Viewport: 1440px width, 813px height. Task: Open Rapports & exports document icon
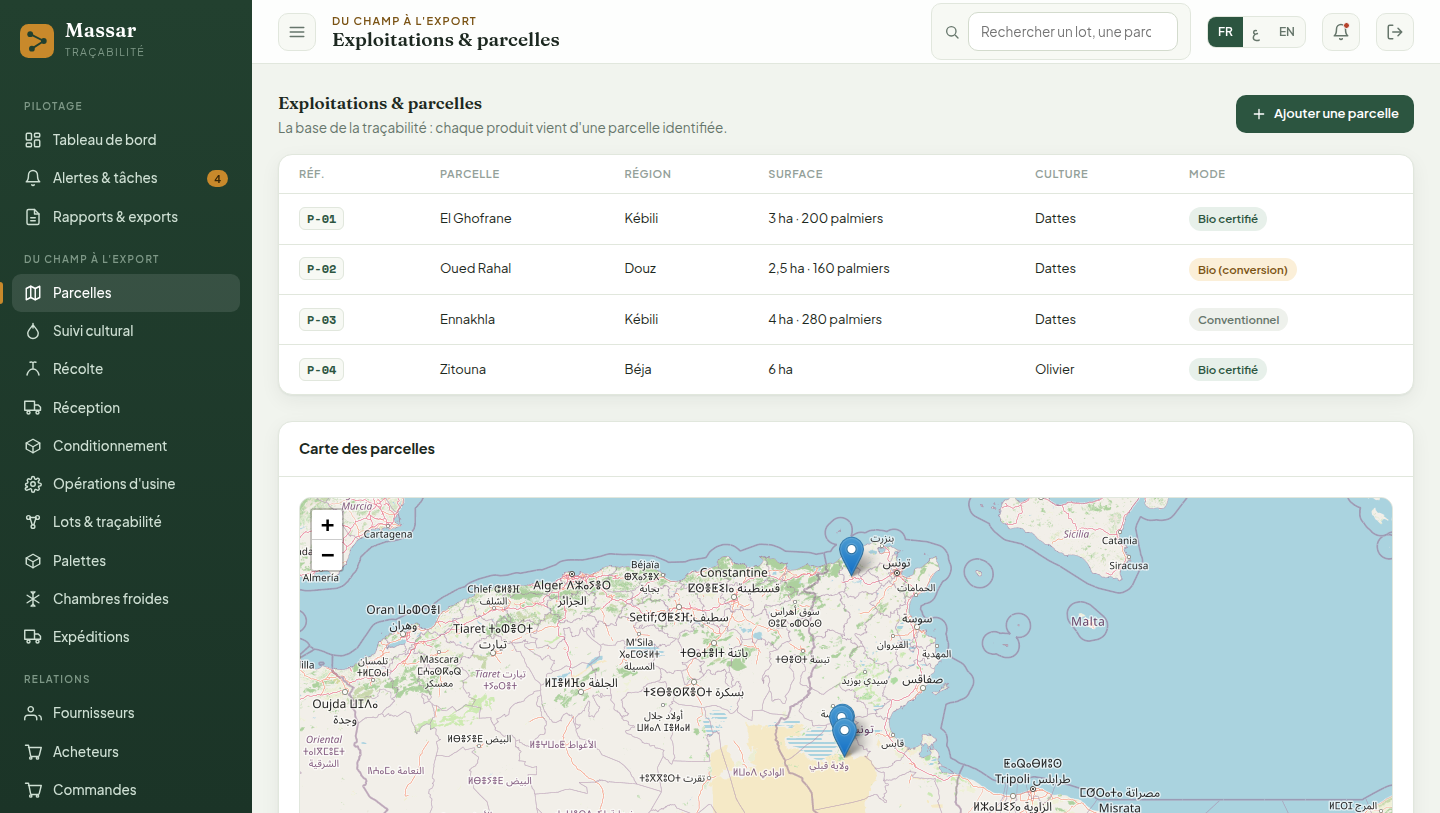coord(33,217)
